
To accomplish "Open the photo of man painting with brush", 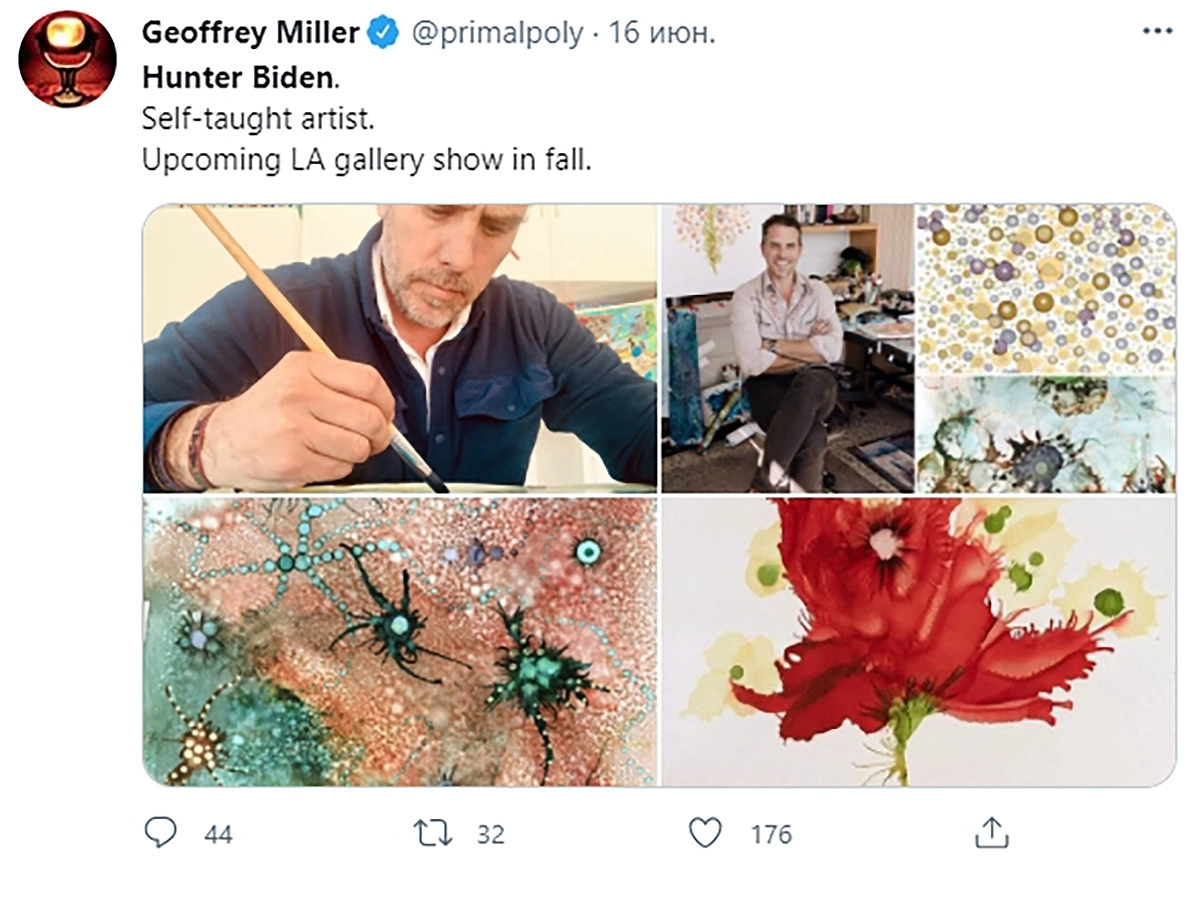I will [x=400, y=348].
